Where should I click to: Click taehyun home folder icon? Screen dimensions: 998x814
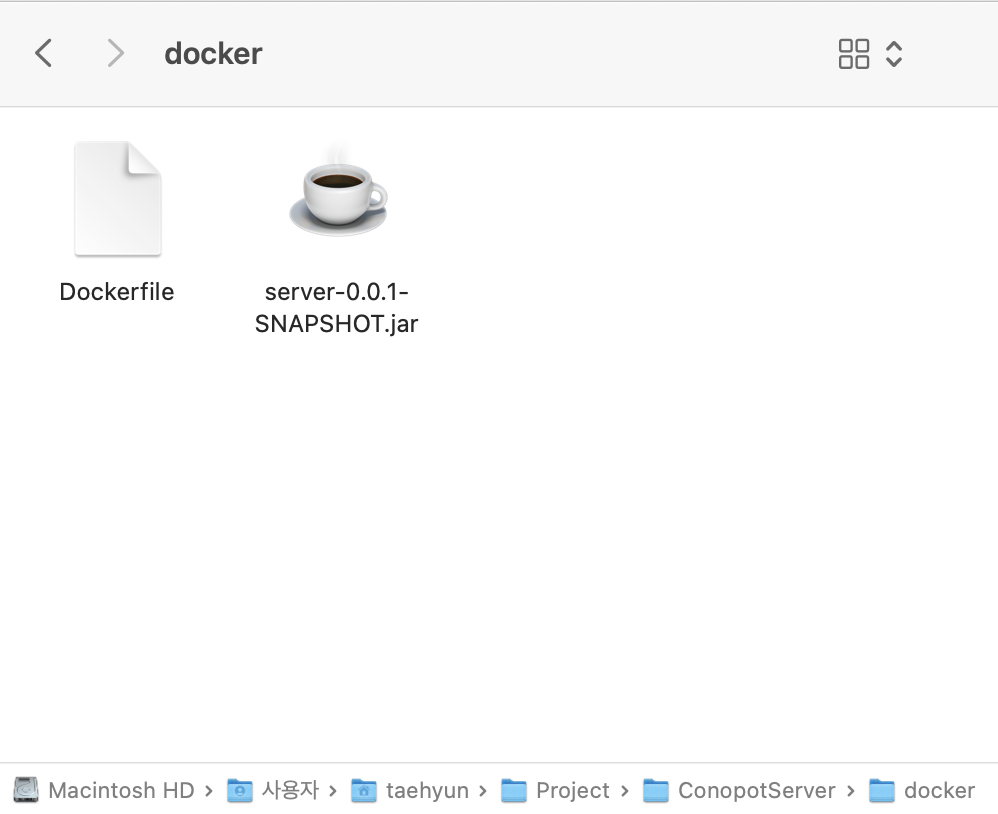pos(364,790)
